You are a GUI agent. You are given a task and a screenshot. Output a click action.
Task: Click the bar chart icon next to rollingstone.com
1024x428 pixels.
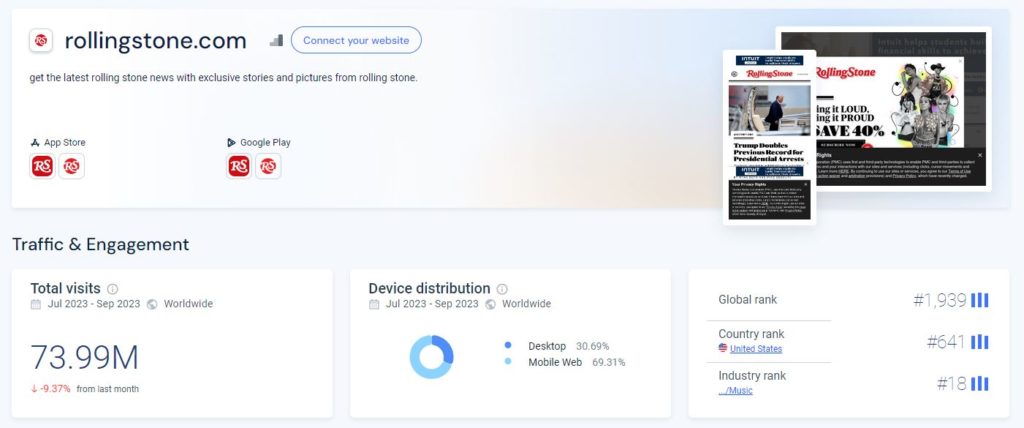coord(276,41)
